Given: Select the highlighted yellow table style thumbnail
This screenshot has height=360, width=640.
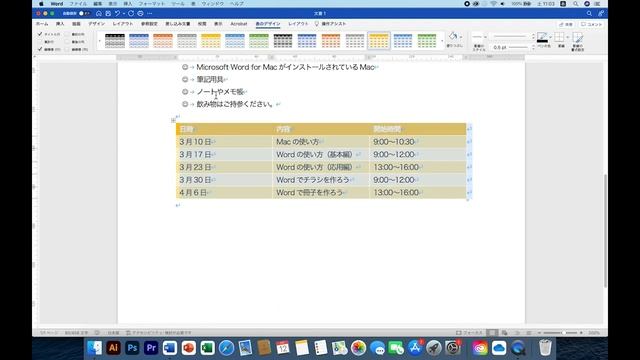Looking at the screenshot, I should 379,41.
